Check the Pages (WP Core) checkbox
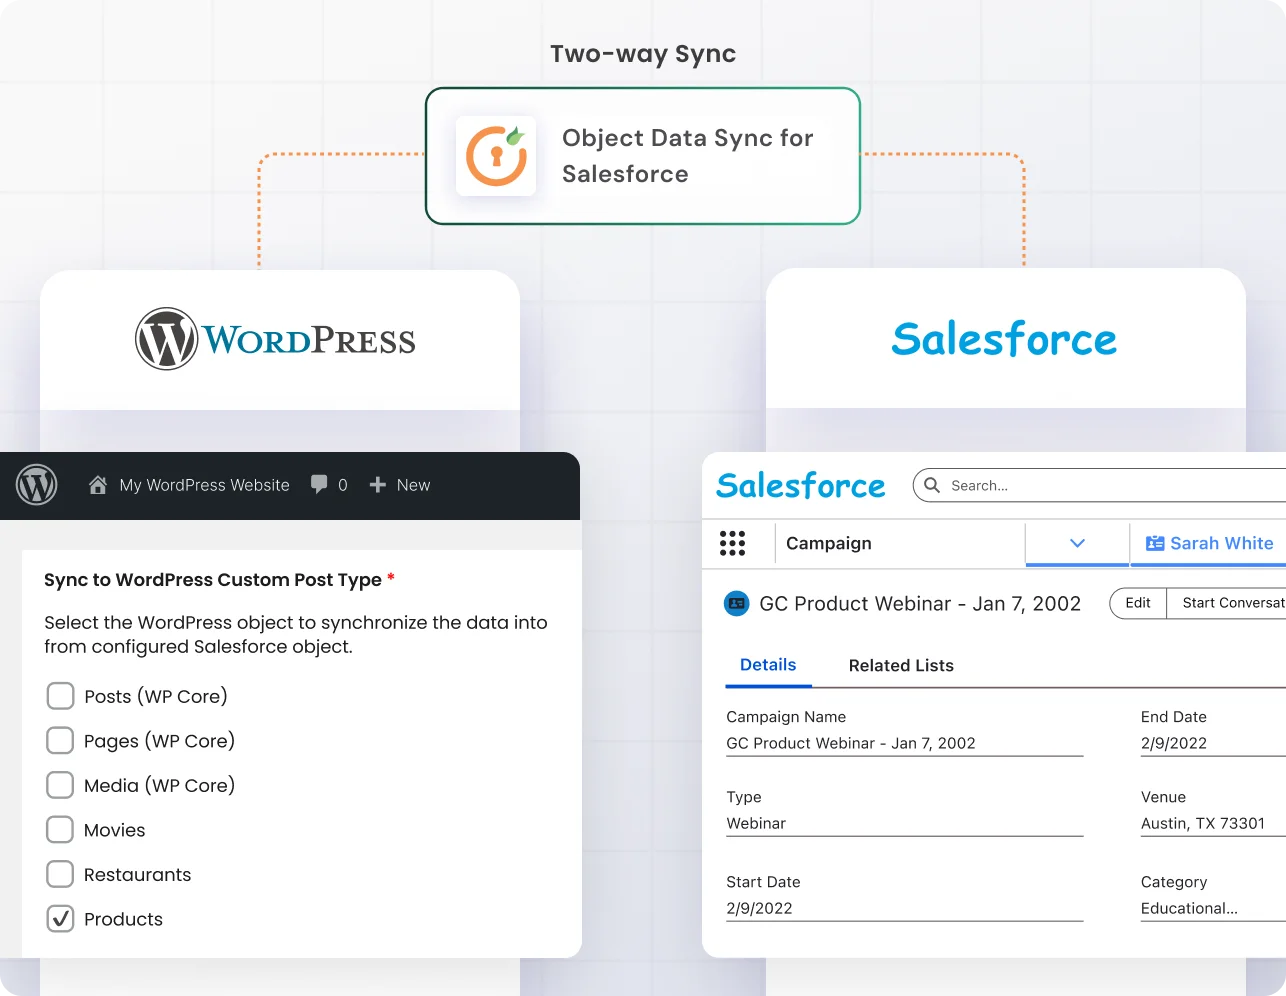Viewport: 1286px width, 996px height. pyautogui.click(x=60, y=740)
